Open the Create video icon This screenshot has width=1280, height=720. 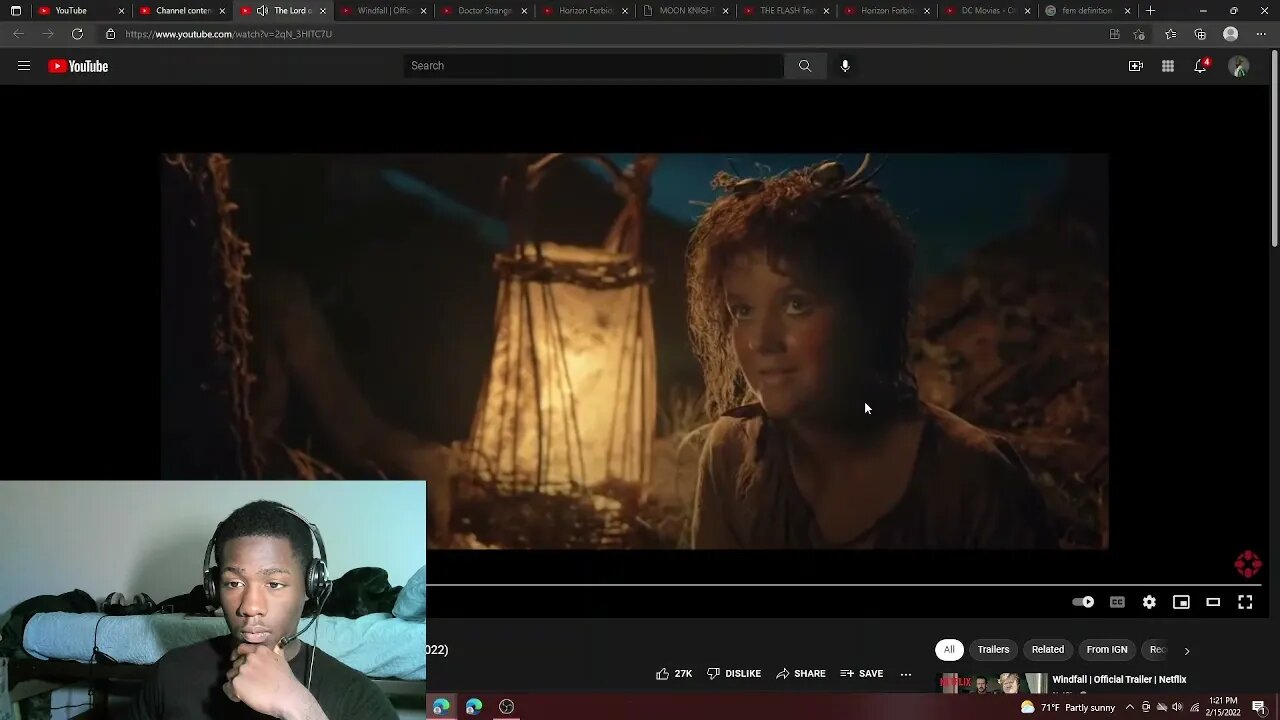pos(1136,66)
